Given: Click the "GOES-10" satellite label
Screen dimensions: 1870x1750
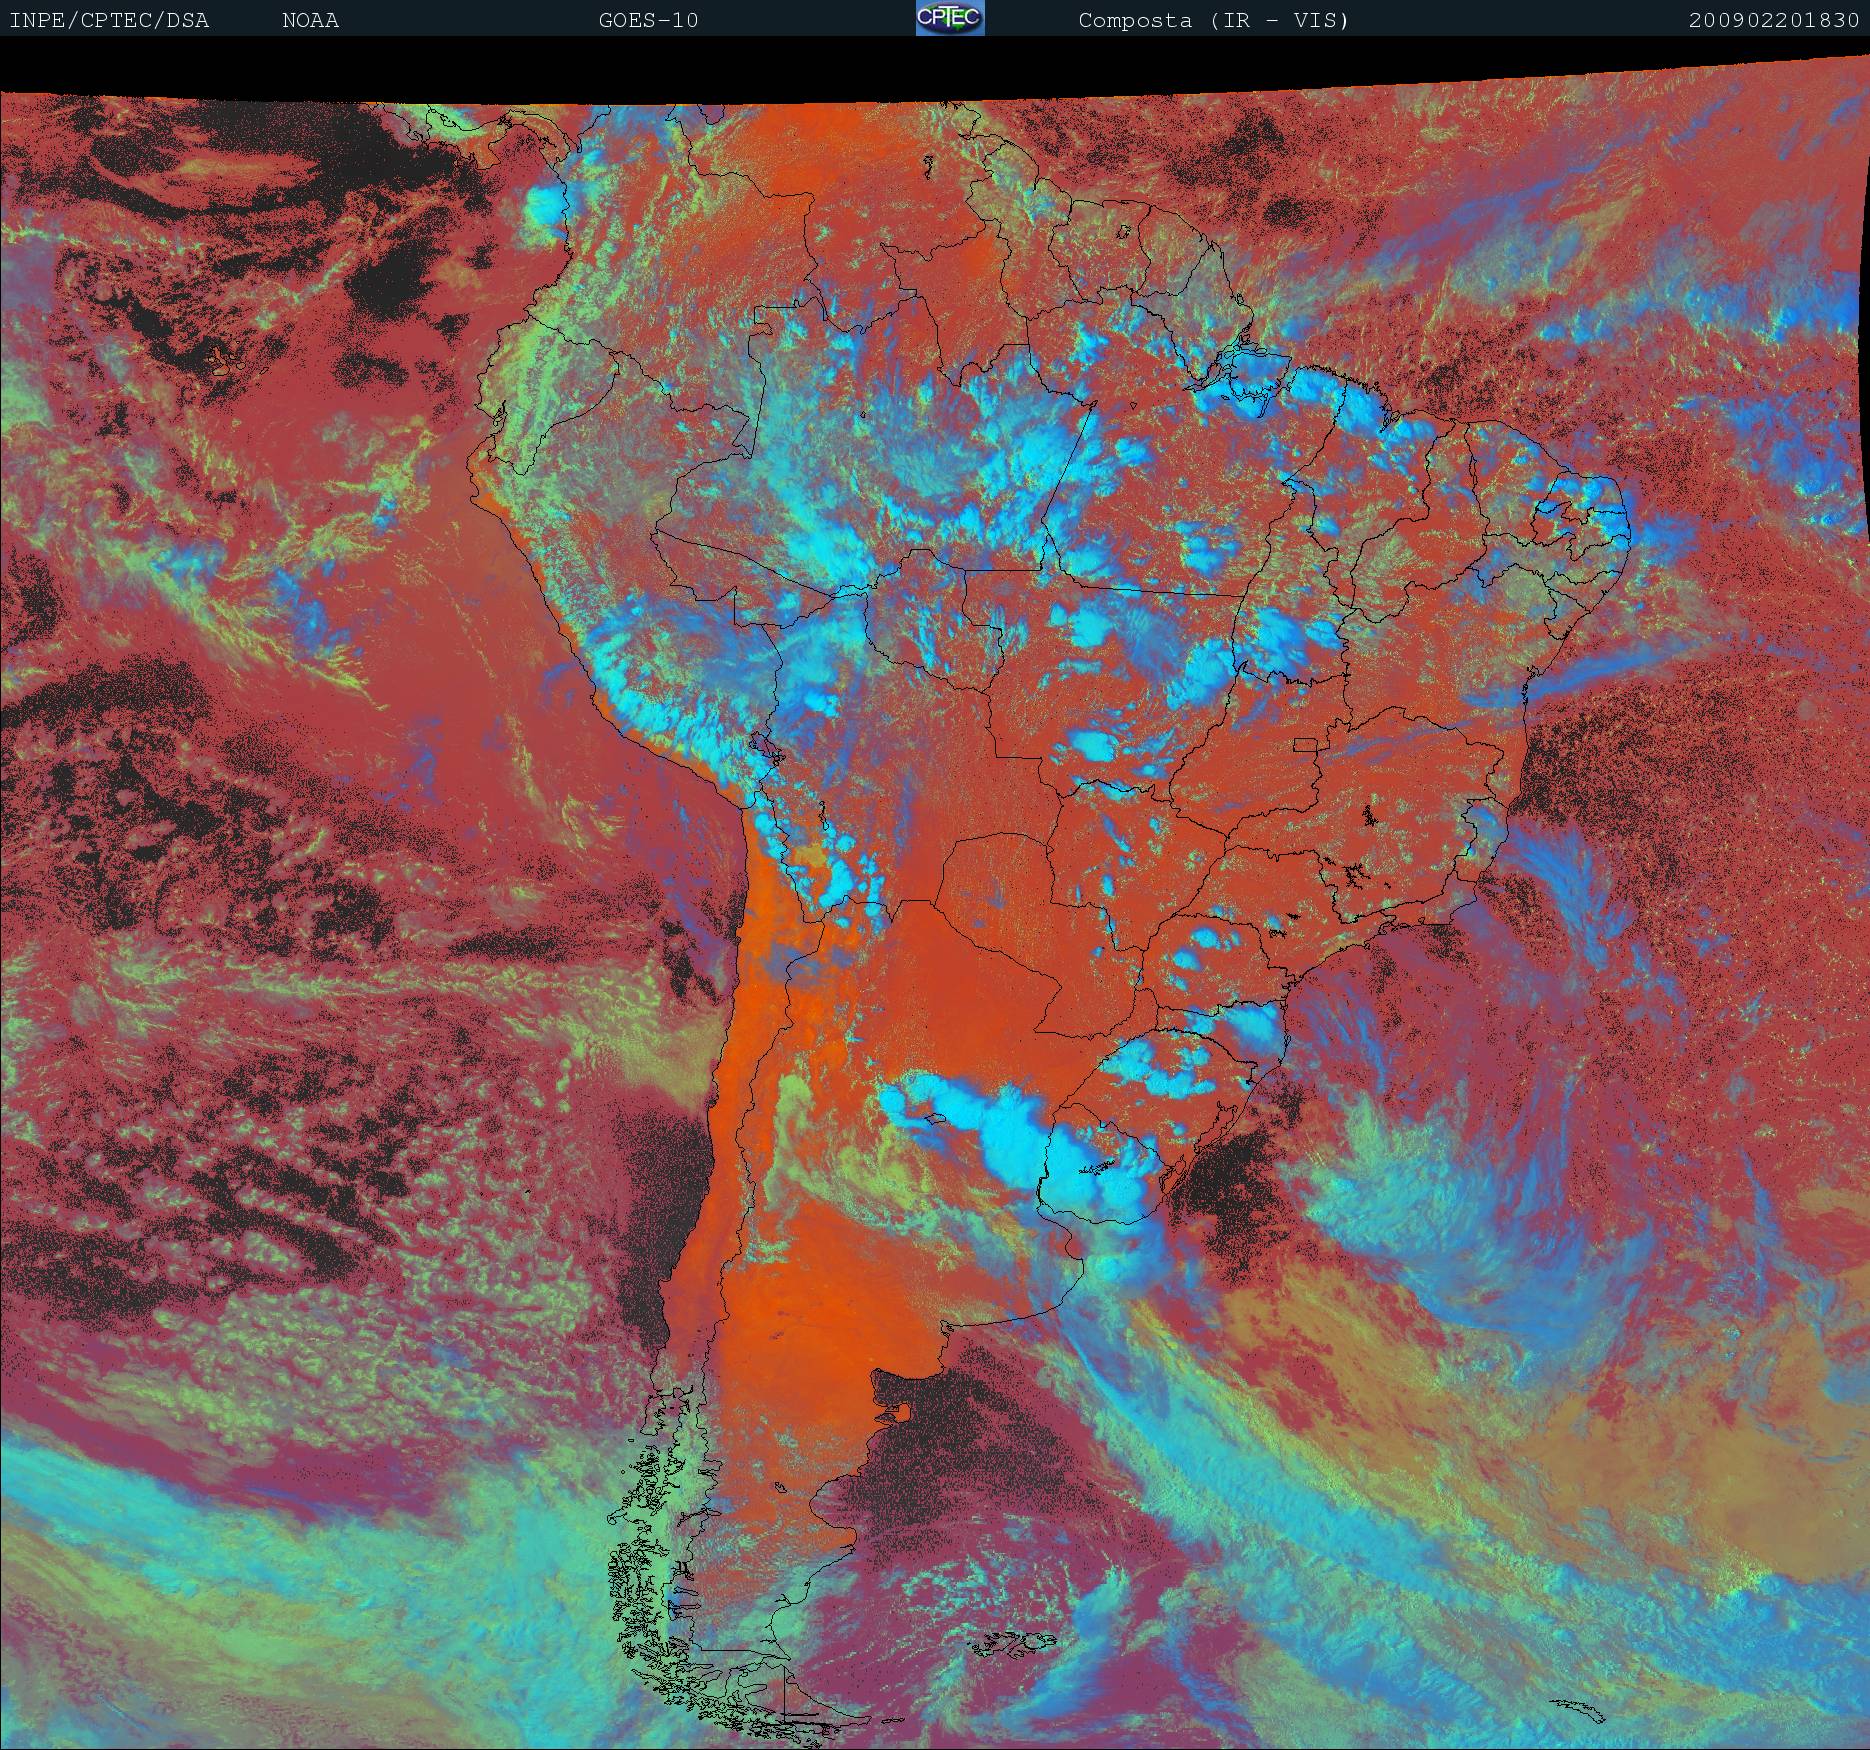Looking at the screenshot, I should [x=648, y=21].
